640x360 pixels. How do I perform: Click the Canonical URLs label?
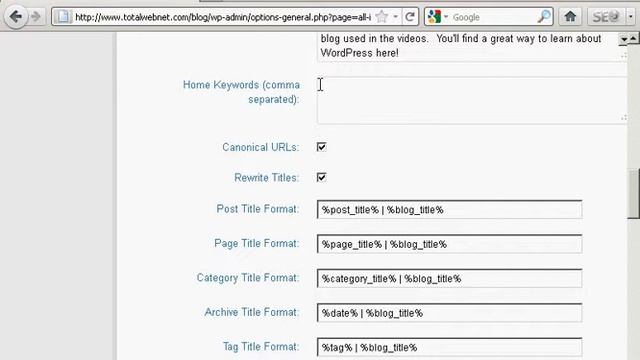click(260, 147)
